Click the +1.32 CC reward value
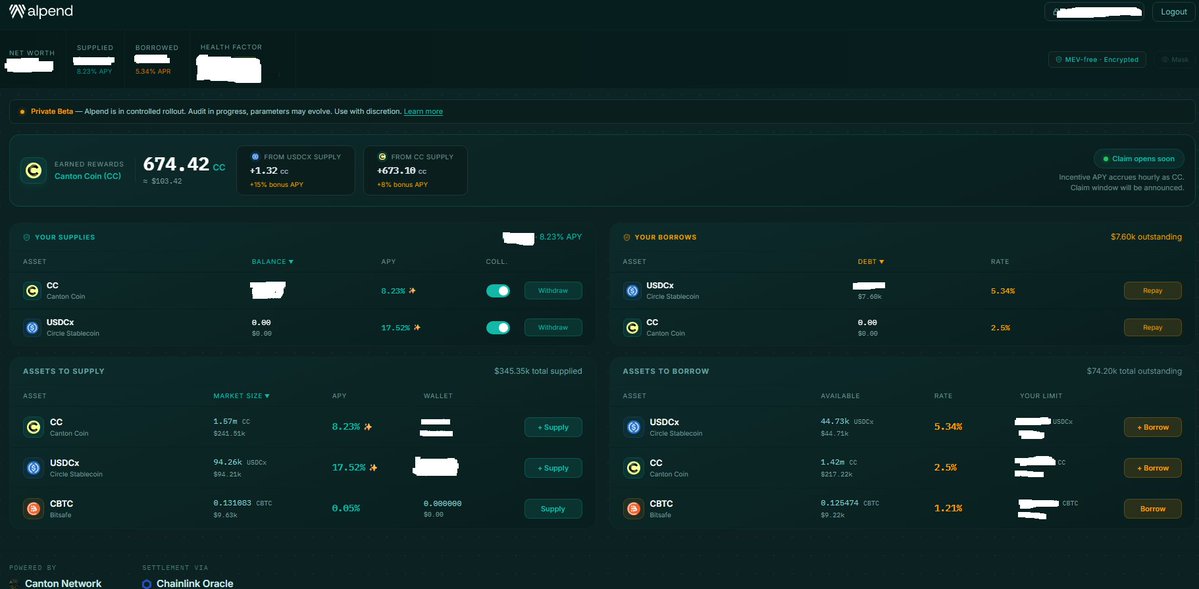Viewport: 1199px width, 589px height. (x=269, y=171)
